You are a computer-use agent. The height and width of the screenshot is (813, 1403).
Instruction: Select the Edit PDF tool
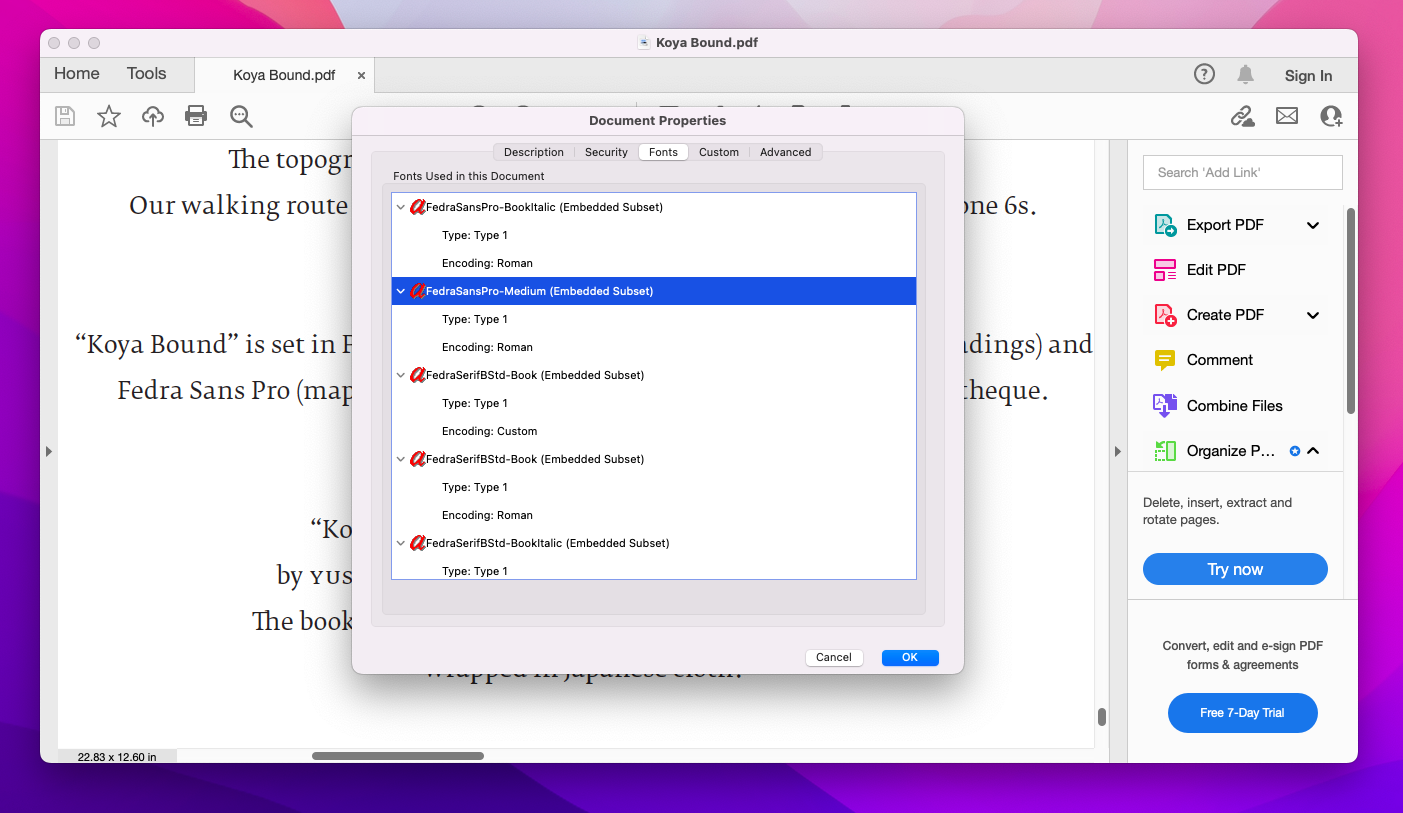coord(1214,269)
